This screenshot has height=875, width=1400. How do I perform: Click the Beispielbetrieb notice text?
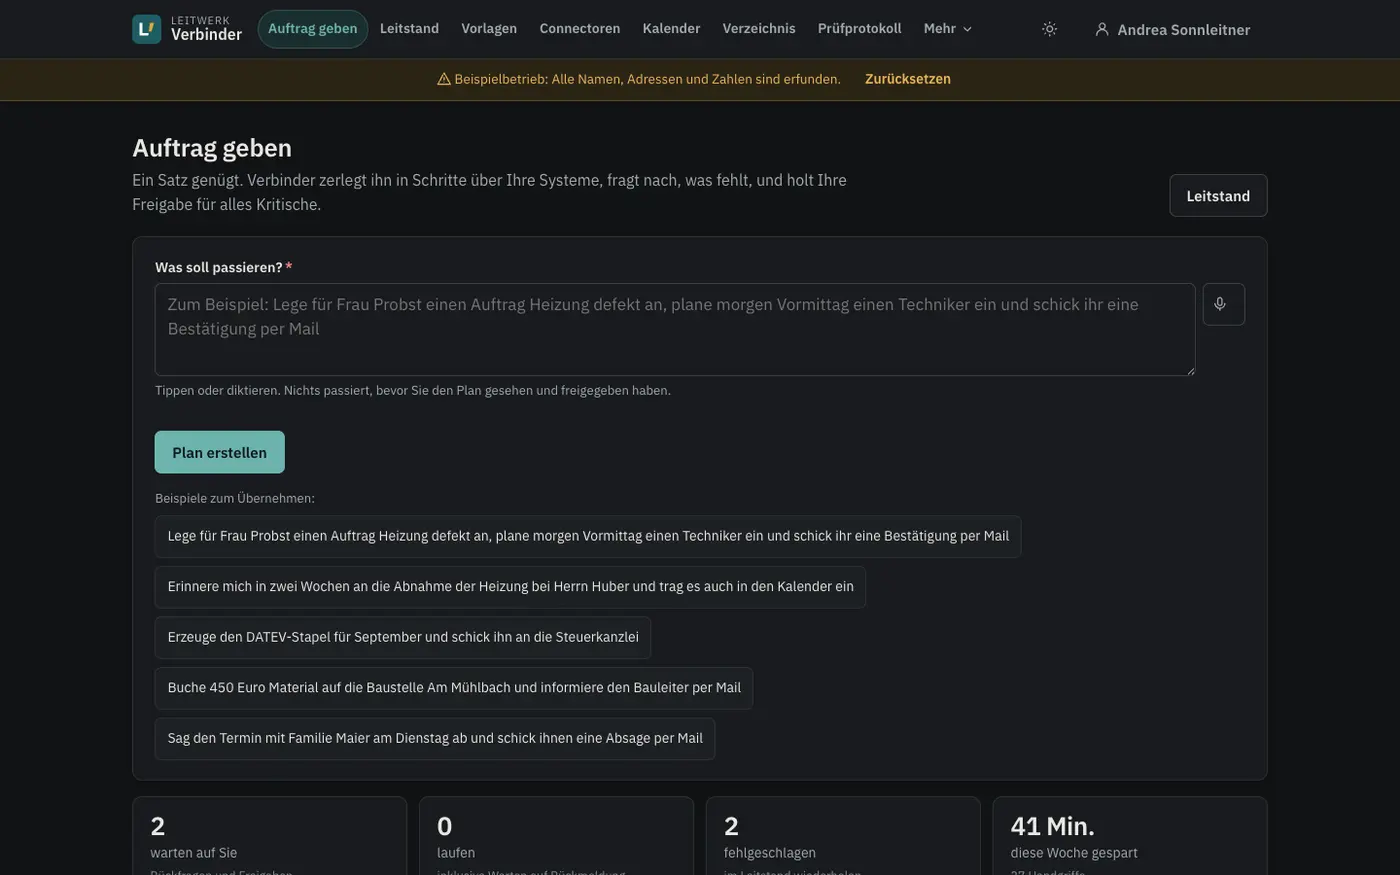click(647, 79)
